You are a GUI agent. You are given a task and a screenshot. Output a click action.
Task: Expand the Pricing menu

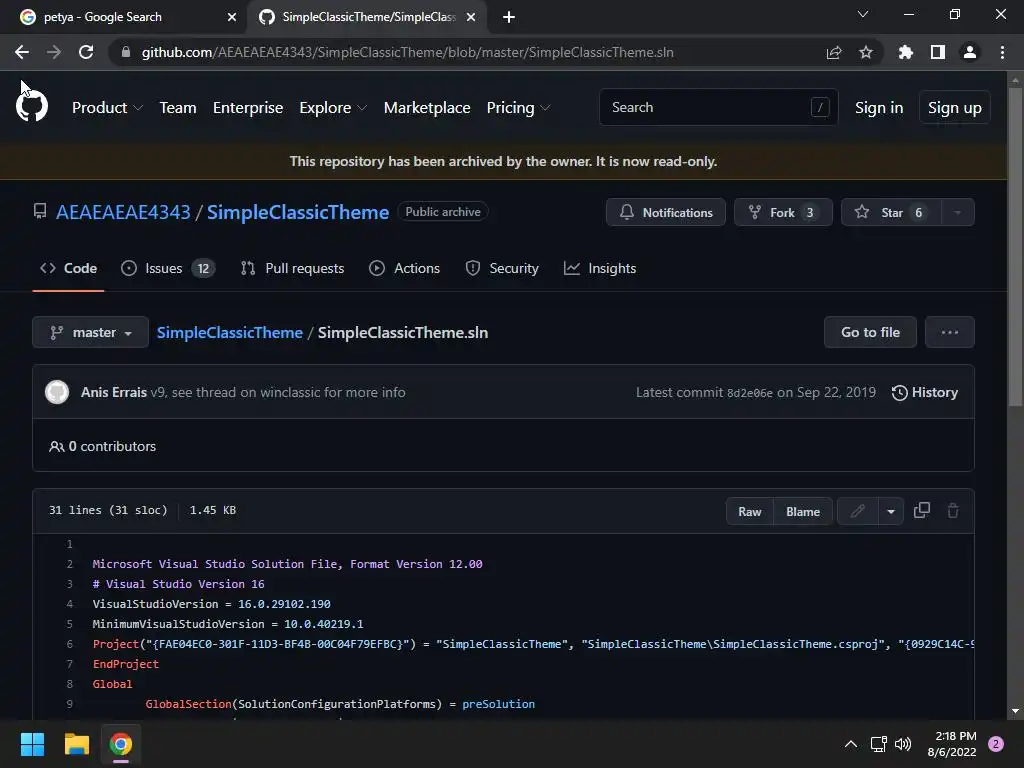[x=519, y=108]
